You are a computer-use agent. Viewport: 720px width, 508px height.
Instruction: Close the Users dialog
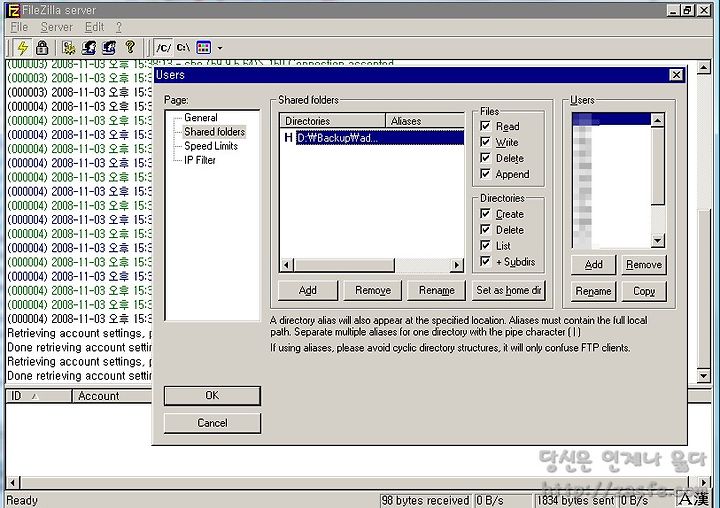676,75
